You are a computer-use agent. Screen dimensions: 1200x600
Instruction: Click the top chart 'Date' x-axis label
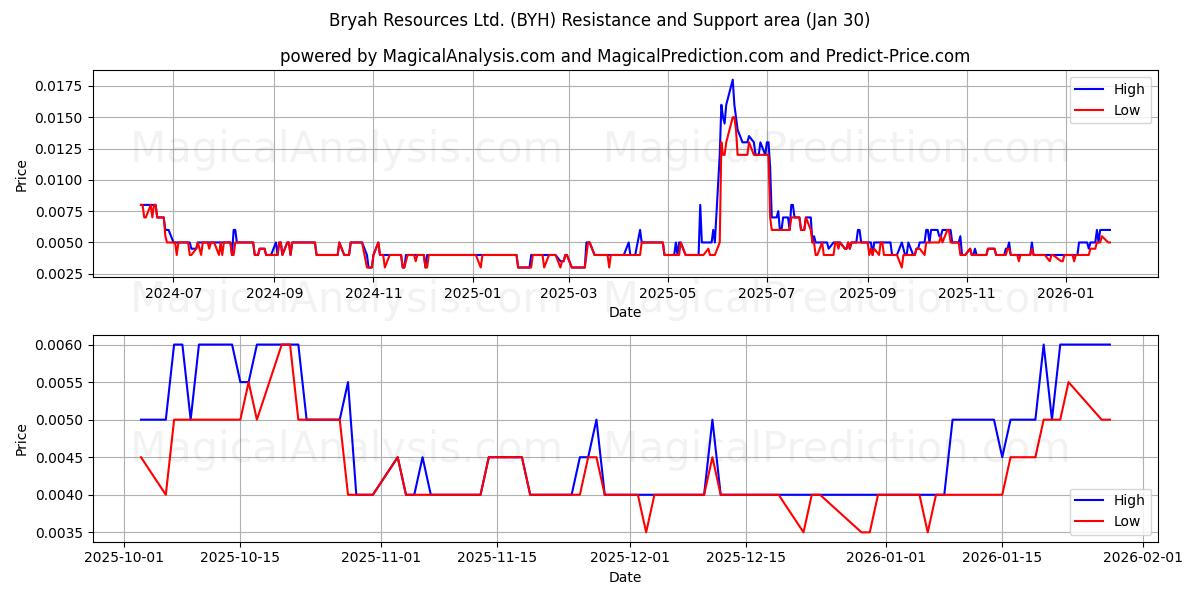point(625,313)
